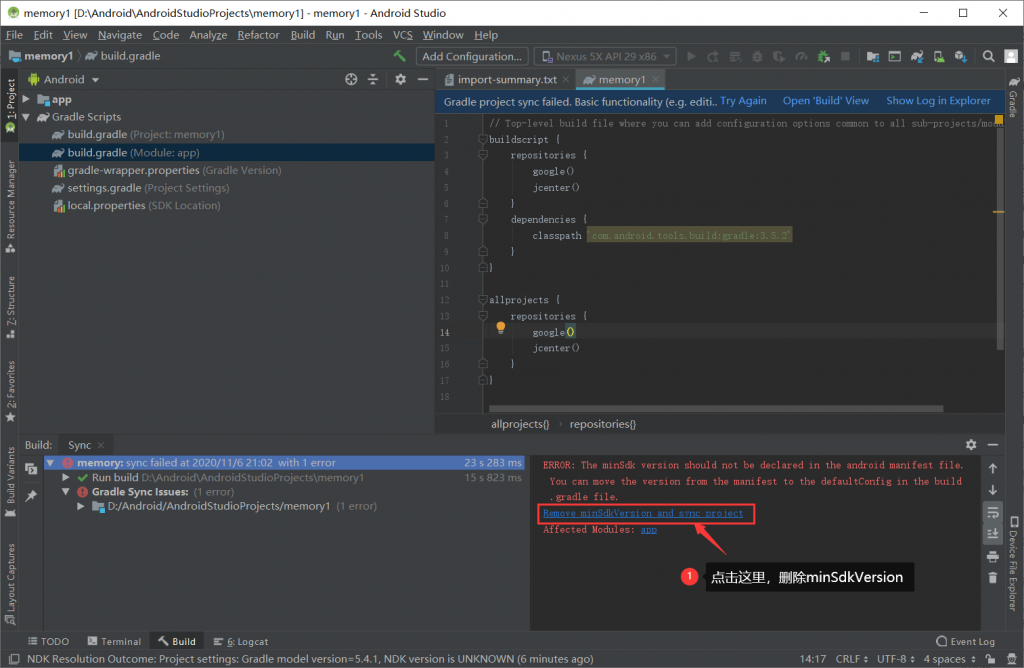
Task: Toggle the Device File Explorer panel
Action: [1013, 564]
